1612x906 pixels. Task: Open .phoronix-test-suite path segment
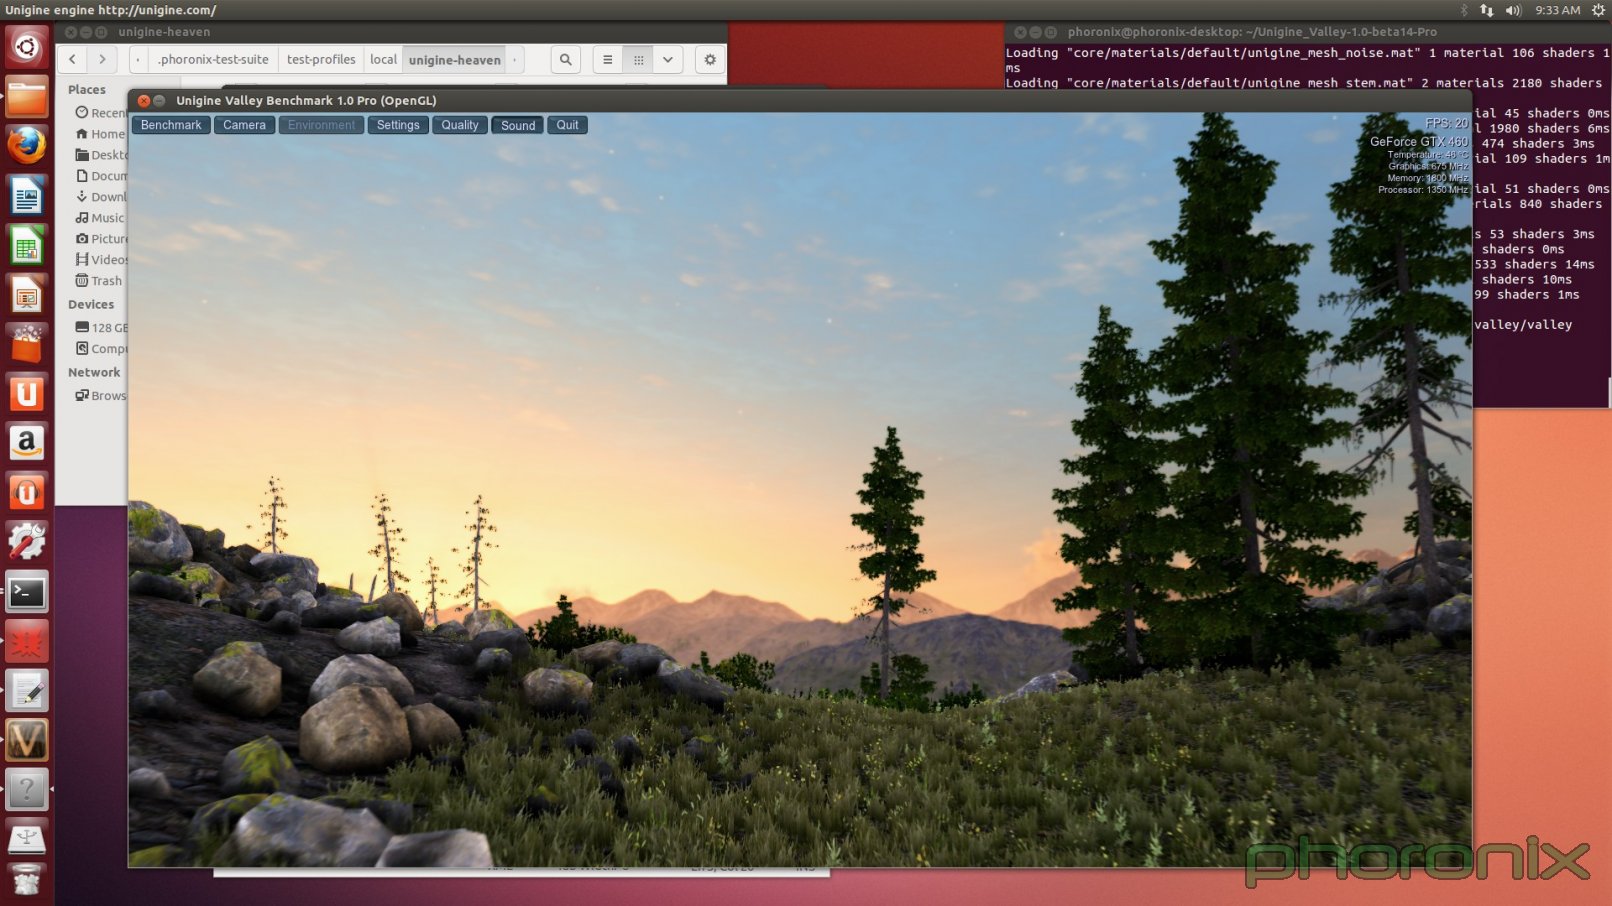213,59
